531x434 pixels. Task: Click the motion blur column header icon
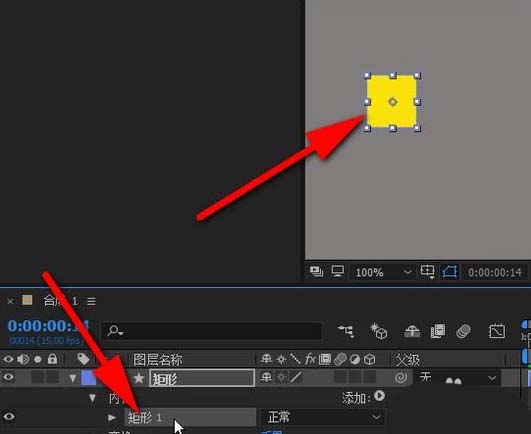point(340,359)
